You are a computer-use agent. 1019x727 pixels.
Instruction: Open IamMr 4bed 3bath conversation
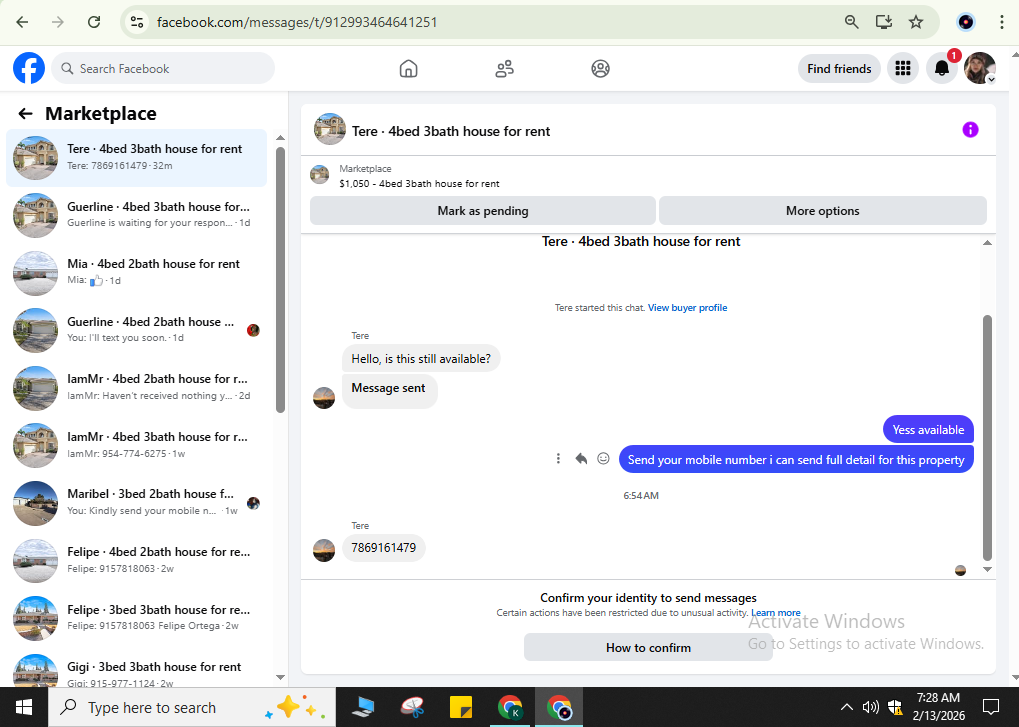136,445
